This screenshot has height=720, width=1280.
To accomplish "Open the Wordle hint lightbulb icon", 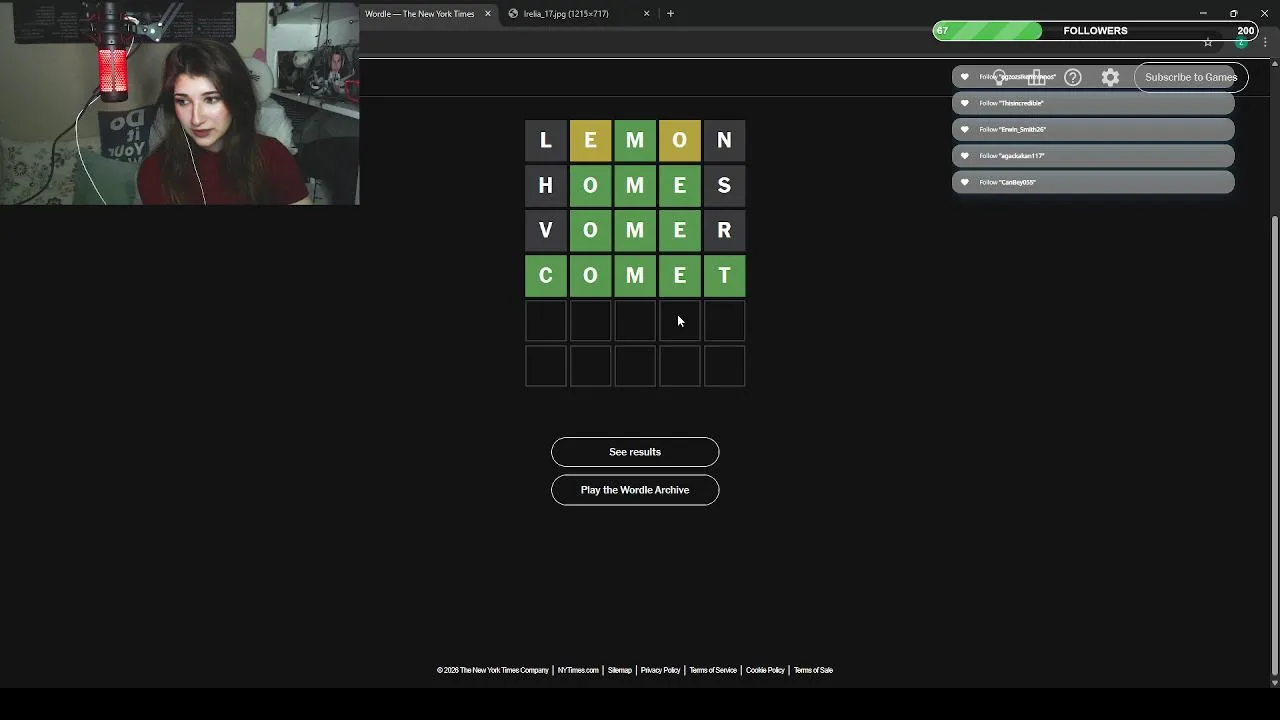I will 1000,77.
